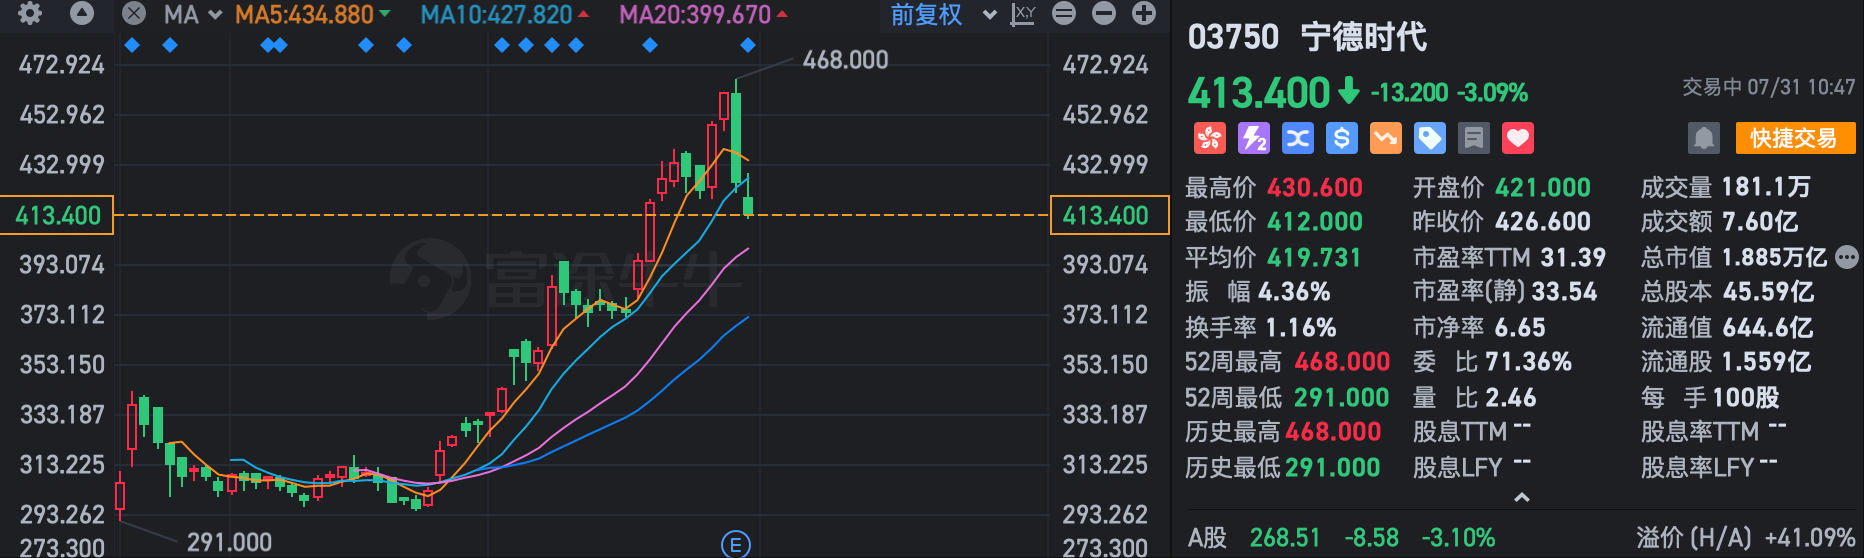Click the leftmost blue diamond event marker
The image size is (1864, 558).
132,45
